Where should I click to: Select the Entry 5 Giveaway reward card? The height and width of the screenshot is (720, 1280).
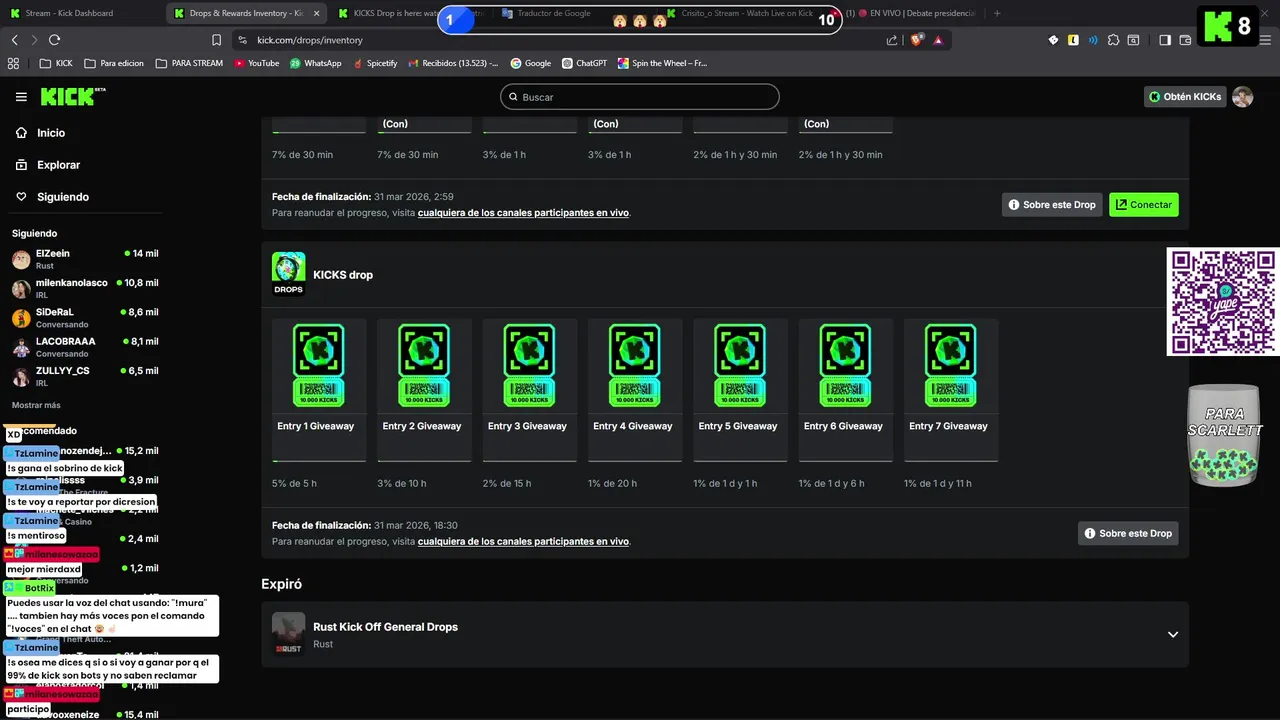pyautogui.click(x=740, y=390)
